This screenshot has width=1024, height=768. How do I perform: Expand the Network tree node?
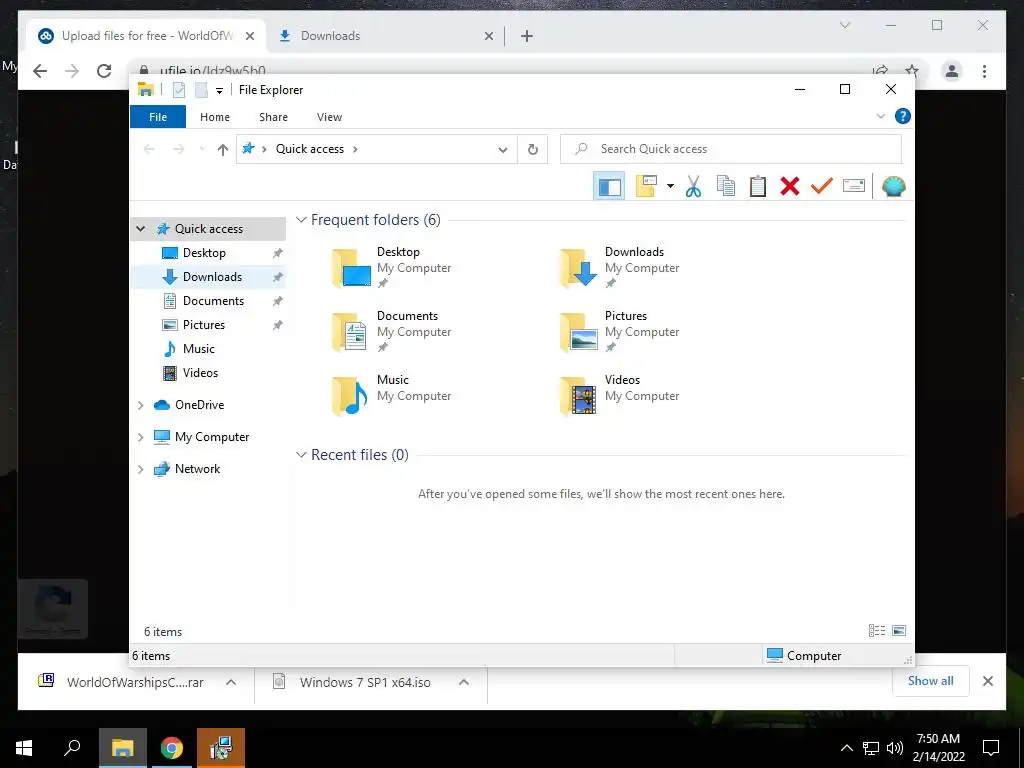tap(140, 469)
